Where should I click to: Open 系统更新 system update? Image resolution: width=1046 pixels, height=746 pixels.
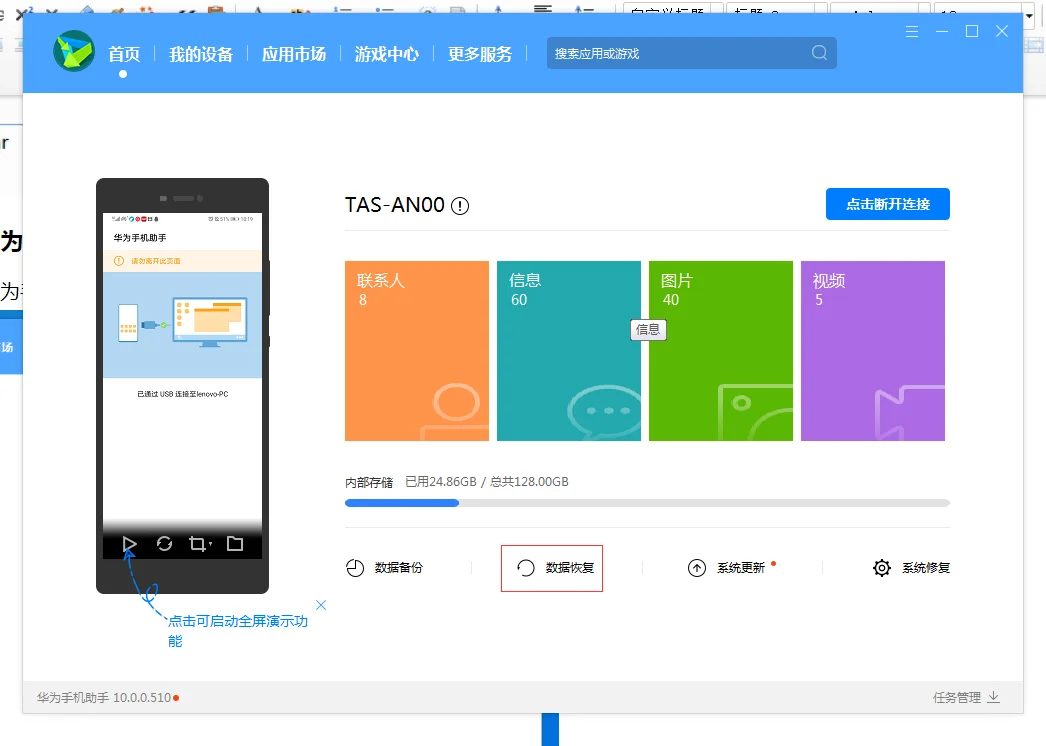(x=727, y=568)
